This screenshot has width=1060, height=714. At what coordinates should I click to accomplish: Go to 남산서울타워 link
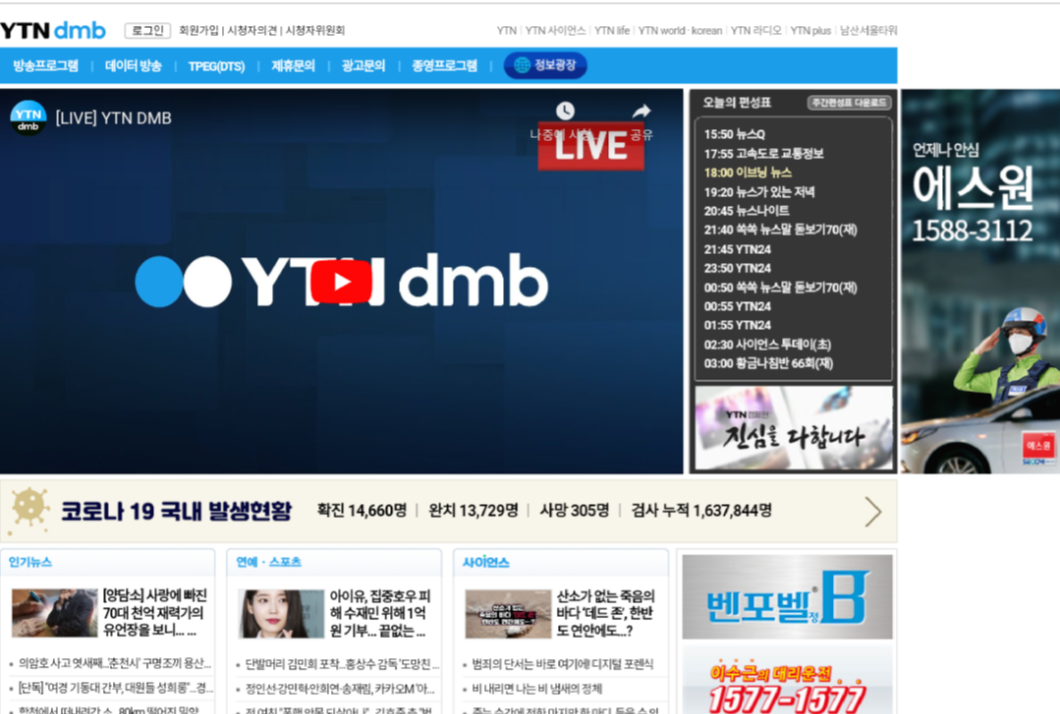[x=868, y=30]
